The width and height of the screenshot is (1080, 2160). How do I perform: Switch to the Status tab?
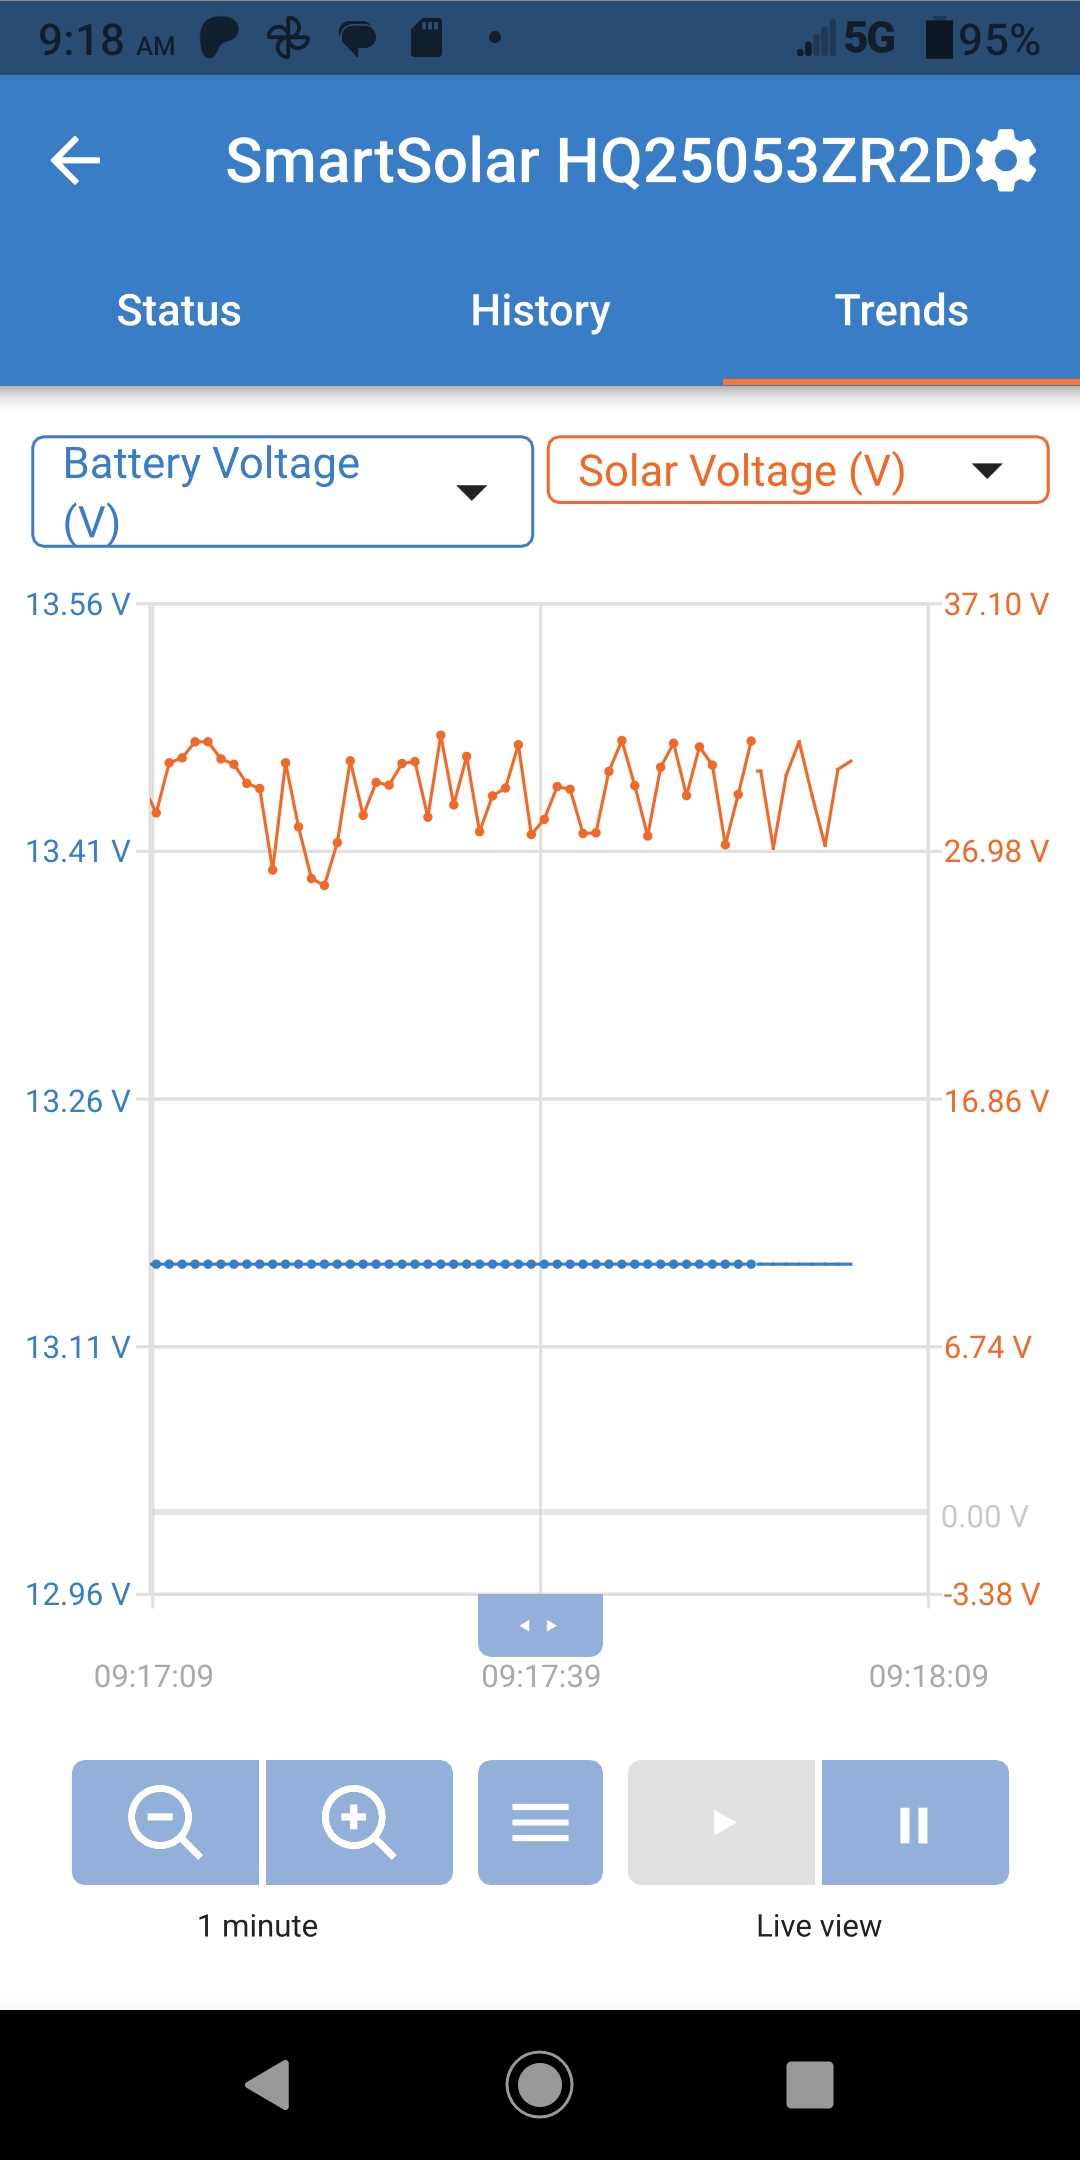(x=179, y=310)
